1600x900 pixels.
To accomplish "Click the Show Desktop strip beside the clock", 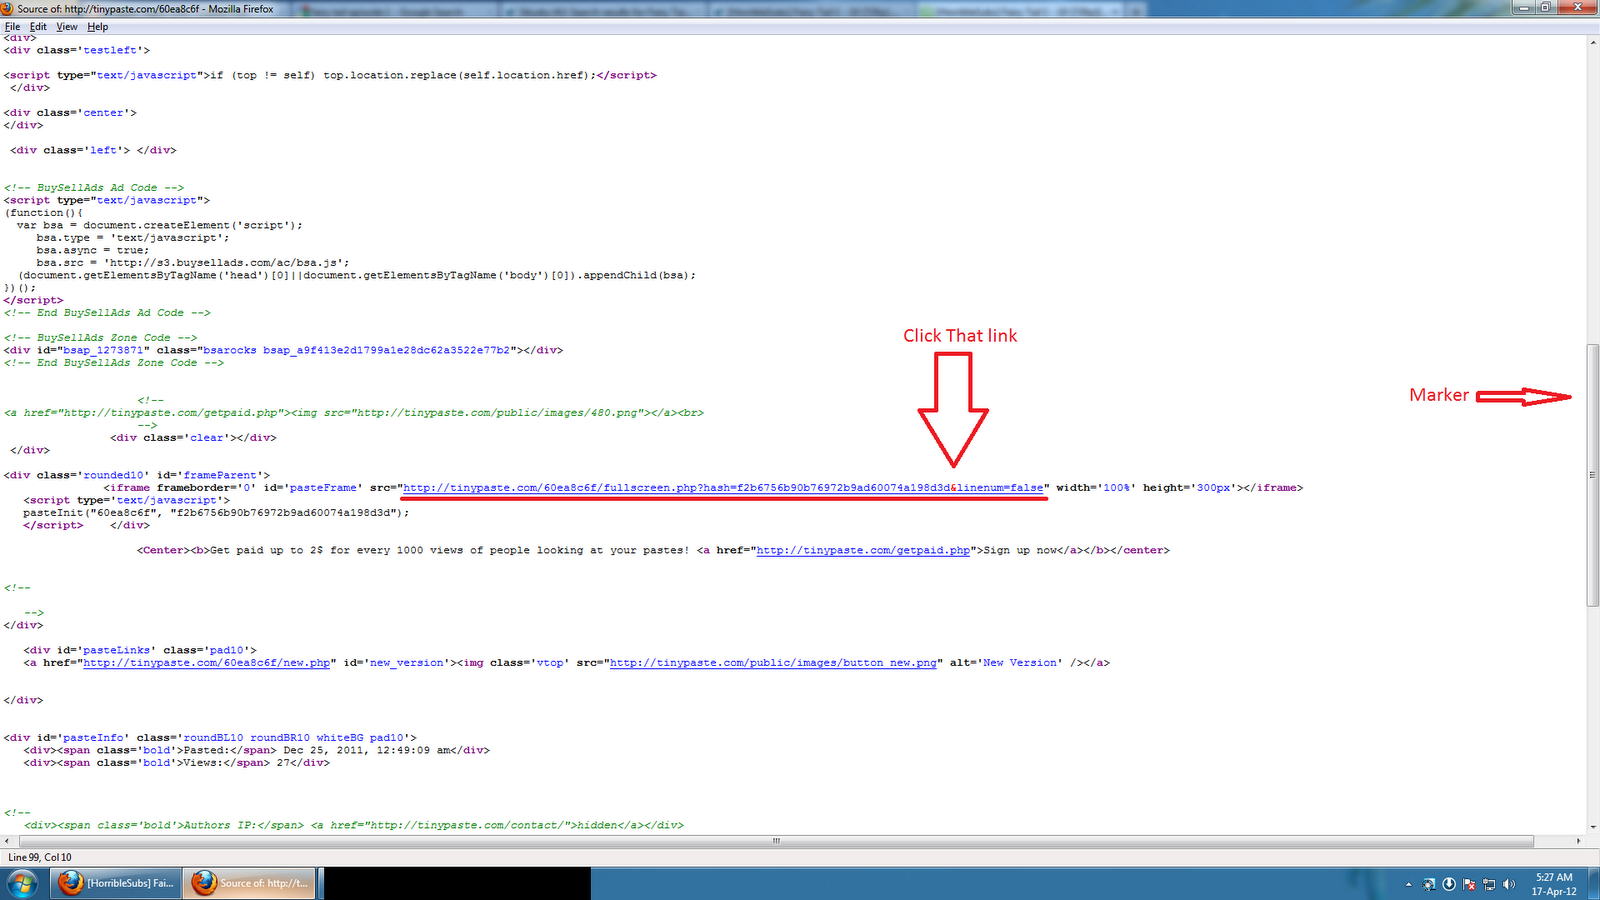I will [1592, 884].
